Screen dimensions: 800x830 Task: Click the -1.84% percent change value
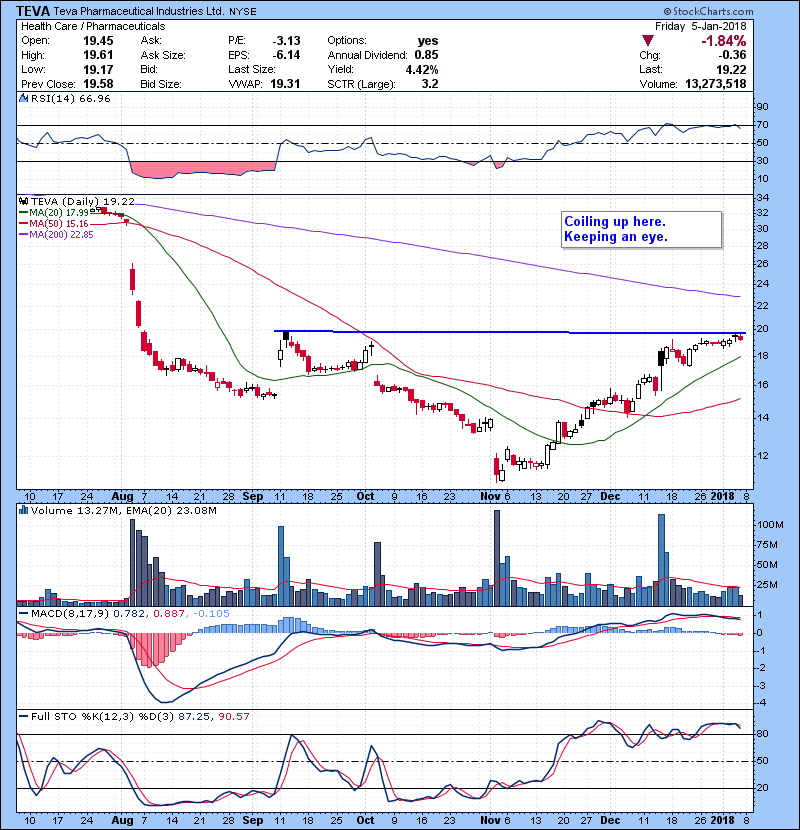(x=723, y=41)
